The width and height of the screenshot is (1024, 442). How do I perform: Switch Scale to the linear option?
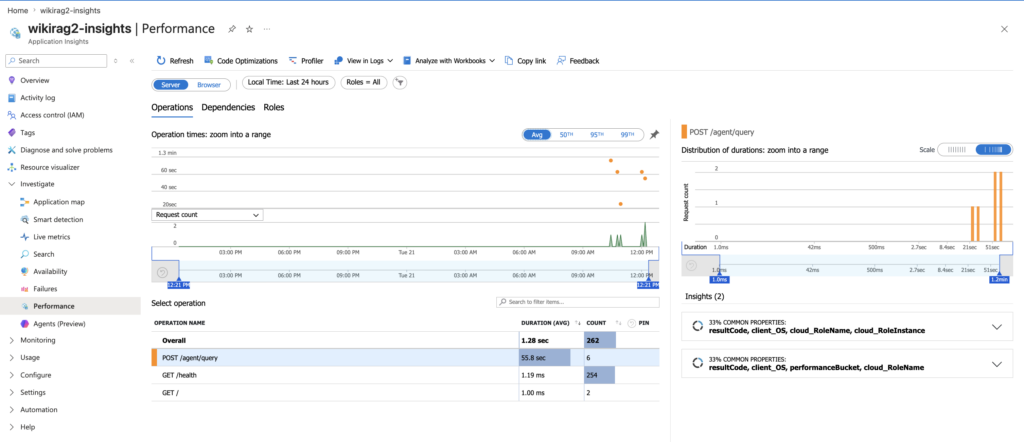[x=956, y=150]
